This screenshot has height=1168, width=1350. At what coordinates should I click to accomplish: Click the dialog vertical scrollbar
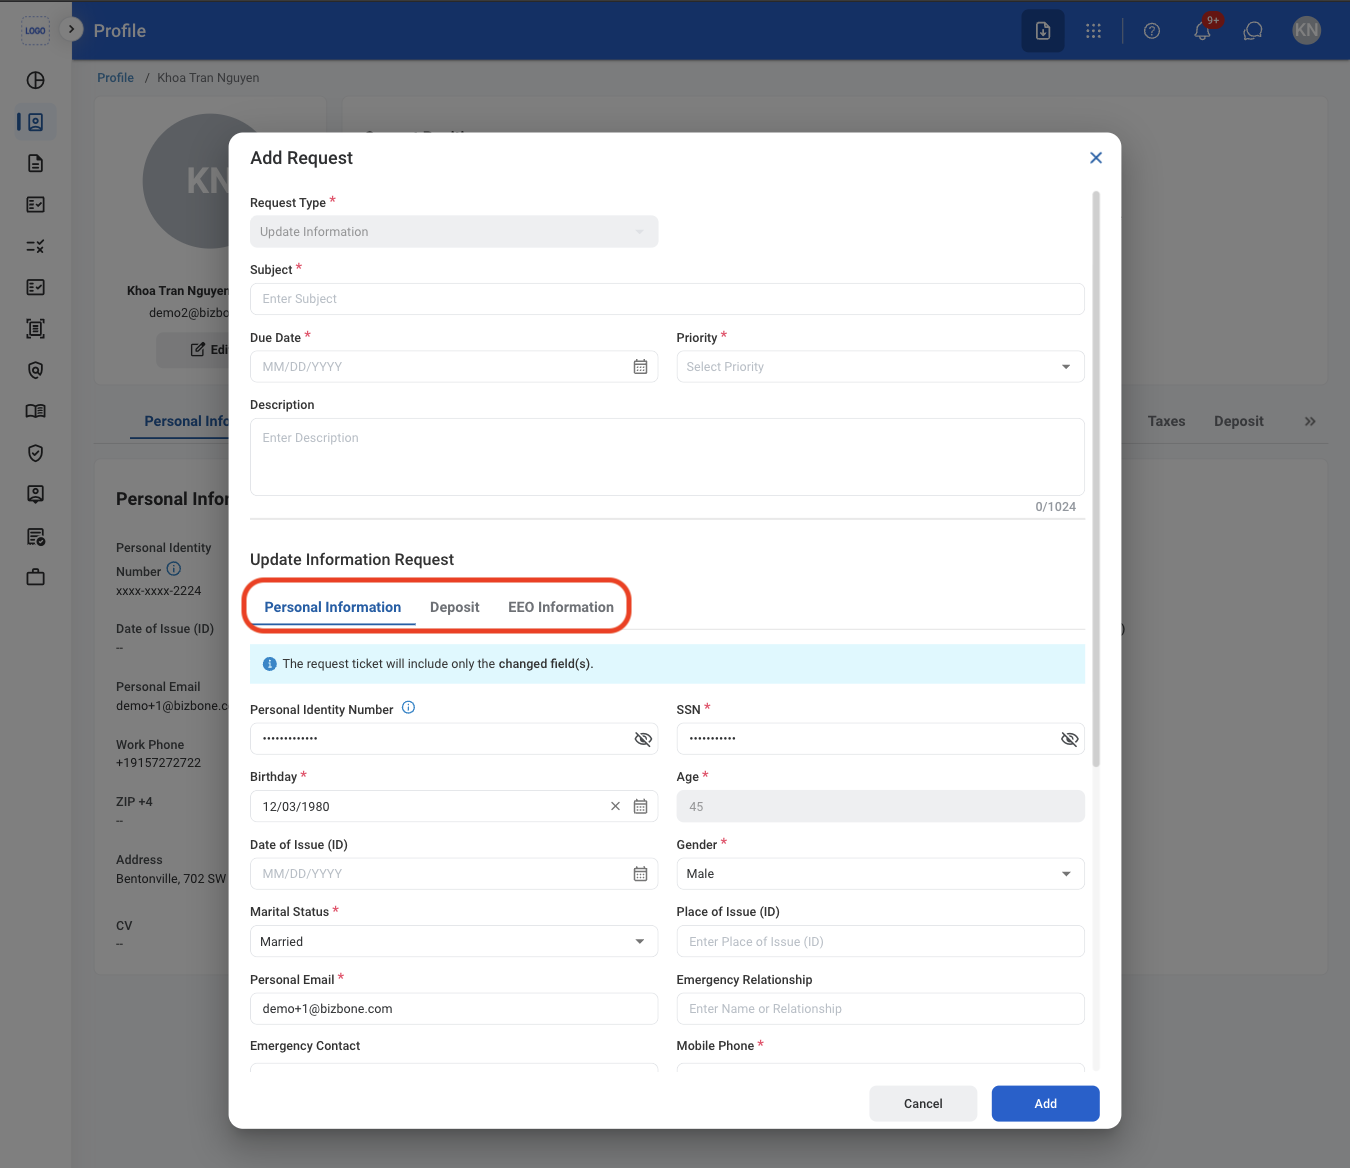[1096, 480]
